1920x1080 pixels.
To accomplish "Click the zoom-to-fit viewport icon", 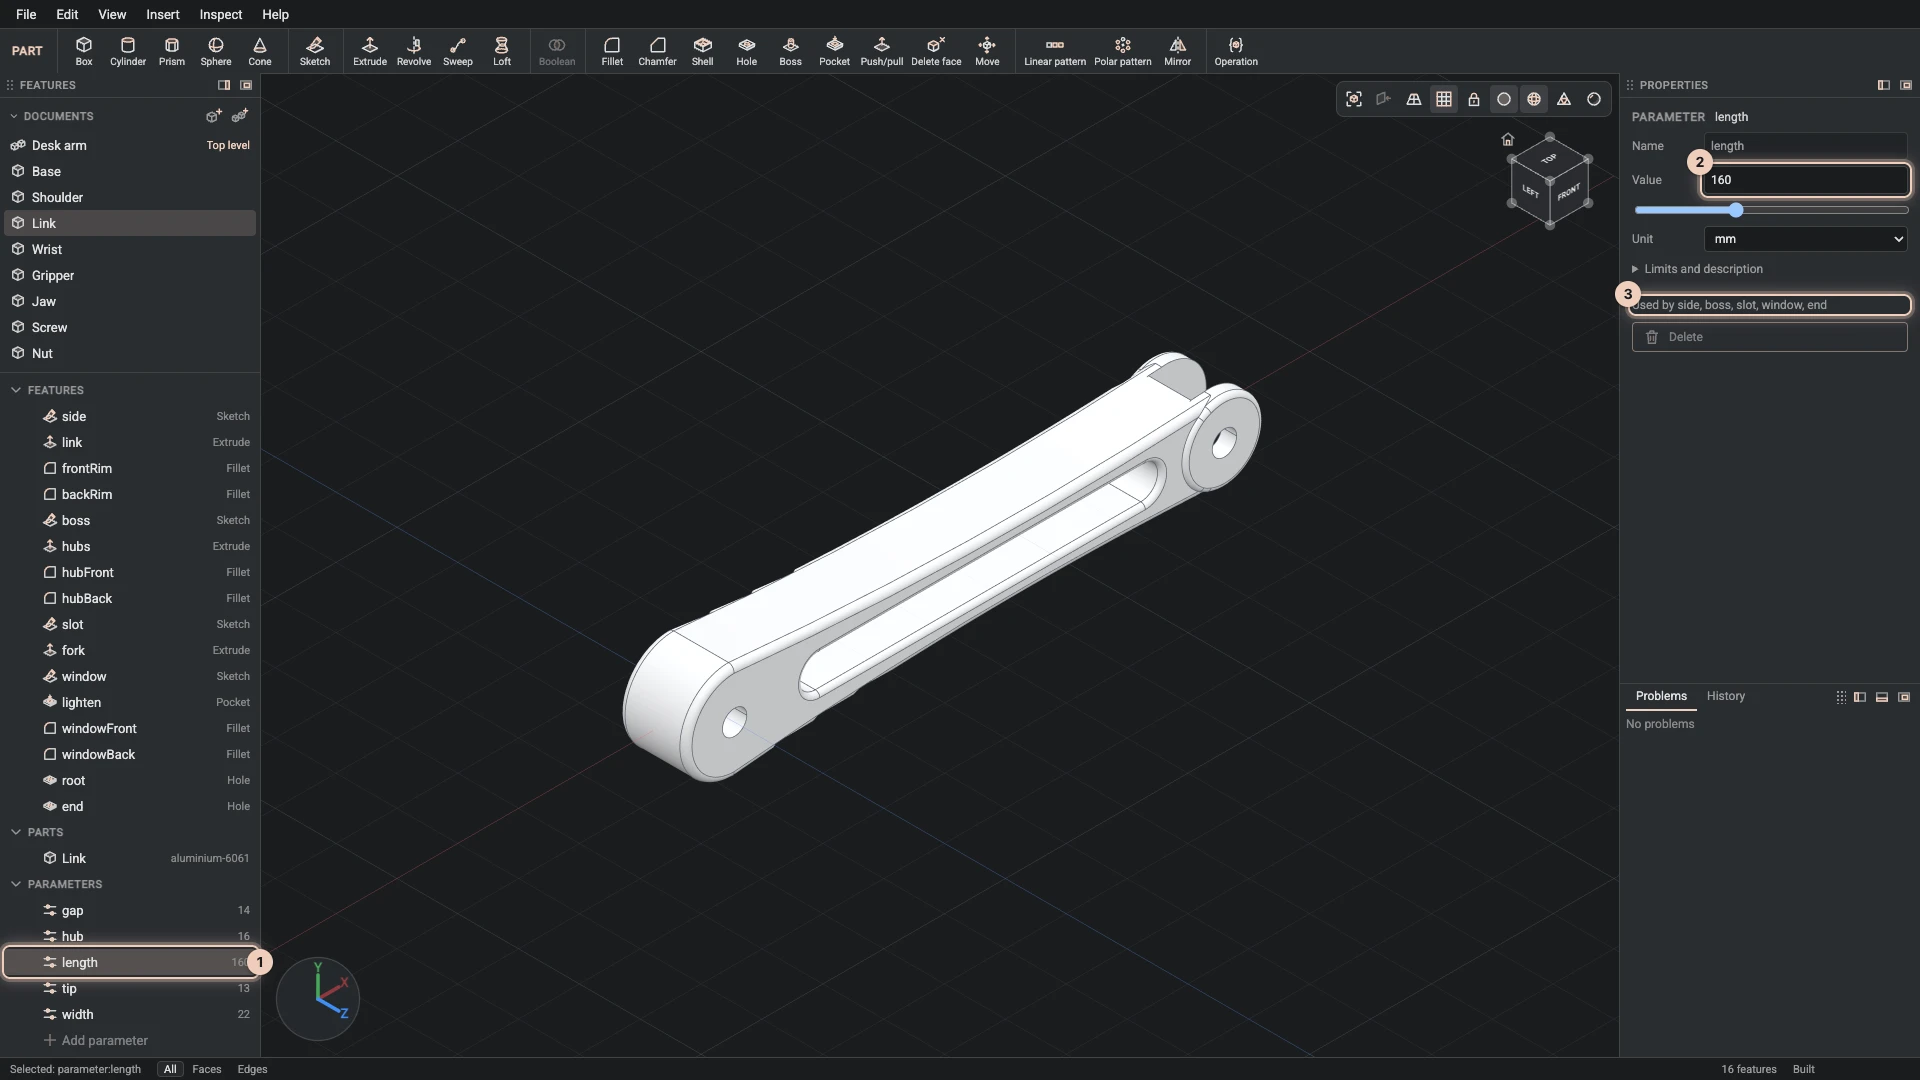I will 1354,99.
